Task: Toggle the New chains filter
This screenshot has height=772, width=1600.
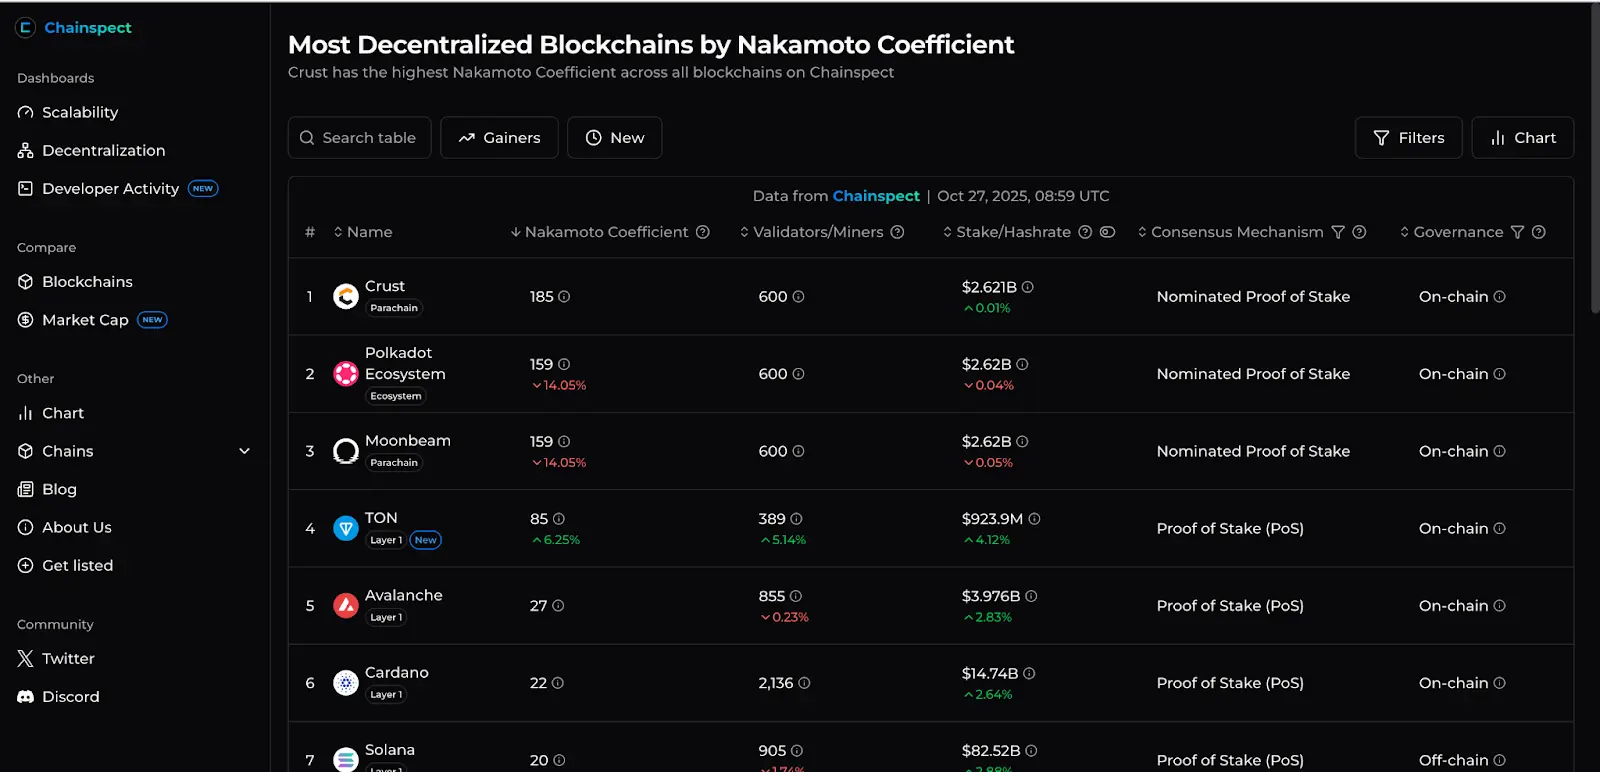Action: pos(614,138)
